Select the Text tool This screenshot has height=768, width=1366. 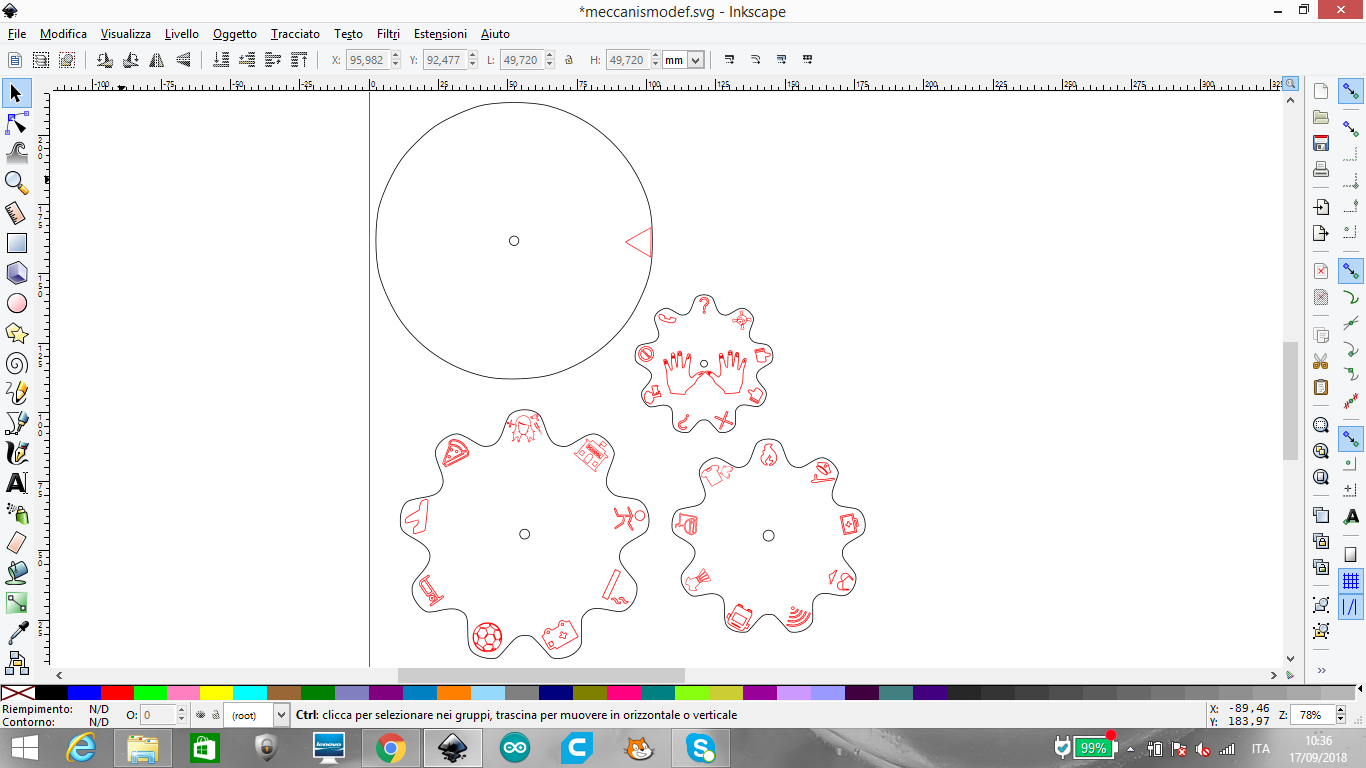click(16, 483)
